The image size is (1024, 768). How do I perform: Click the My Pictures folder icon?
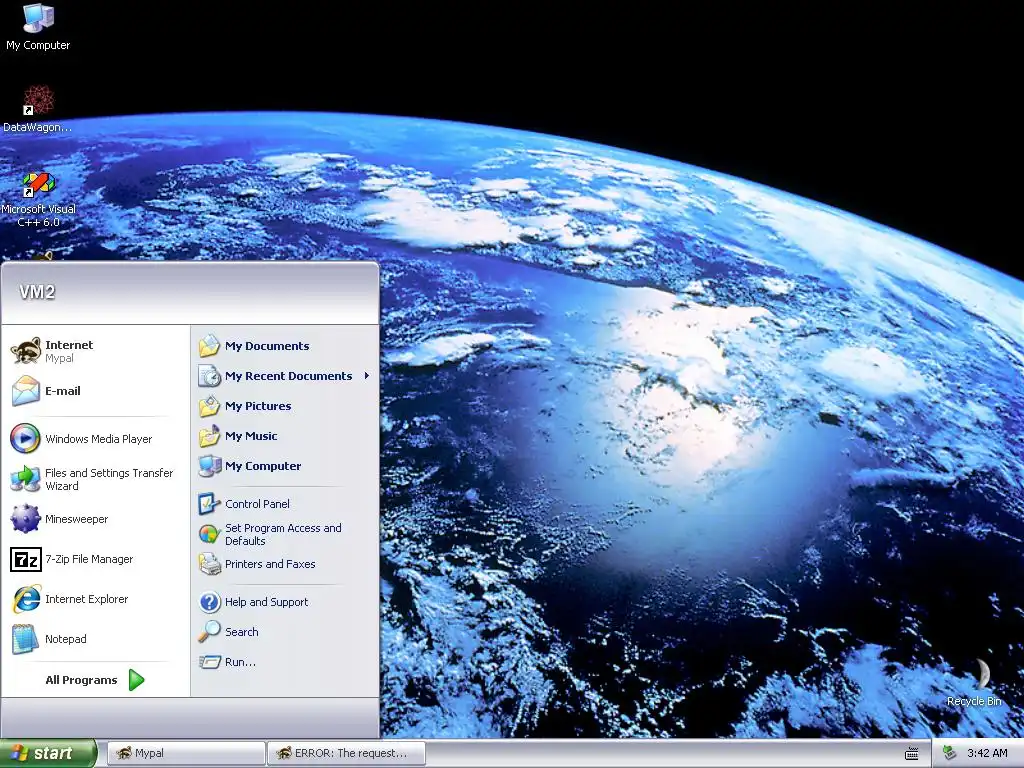point(210,406)
